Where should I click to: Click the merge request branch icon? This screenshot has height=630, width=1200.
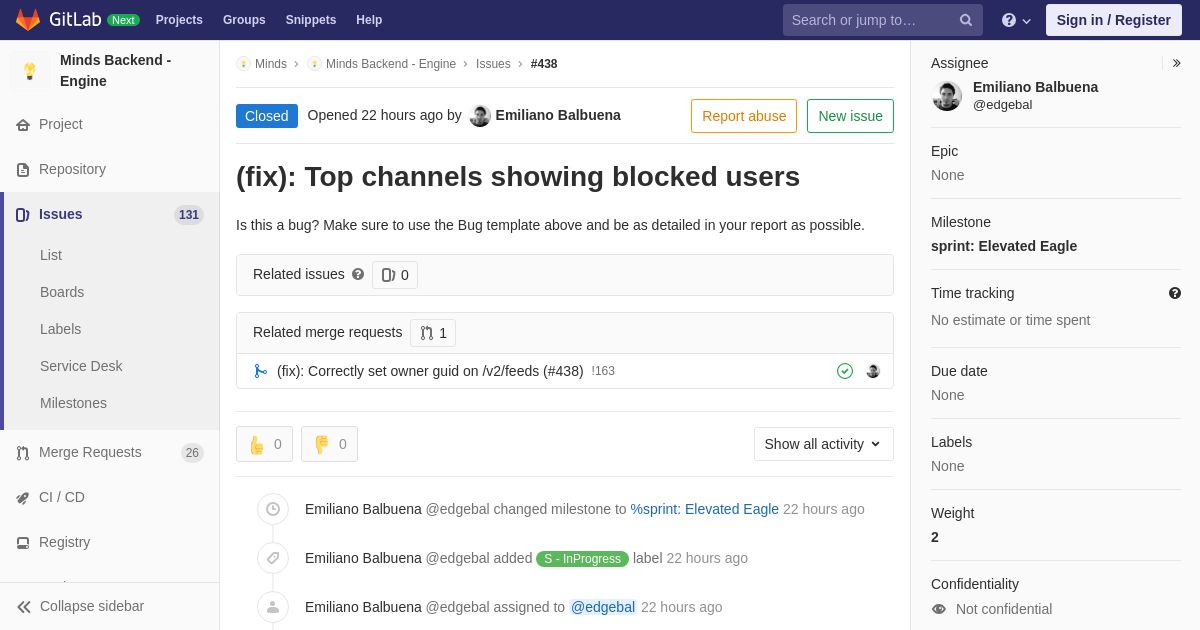(x=261, y=371)
